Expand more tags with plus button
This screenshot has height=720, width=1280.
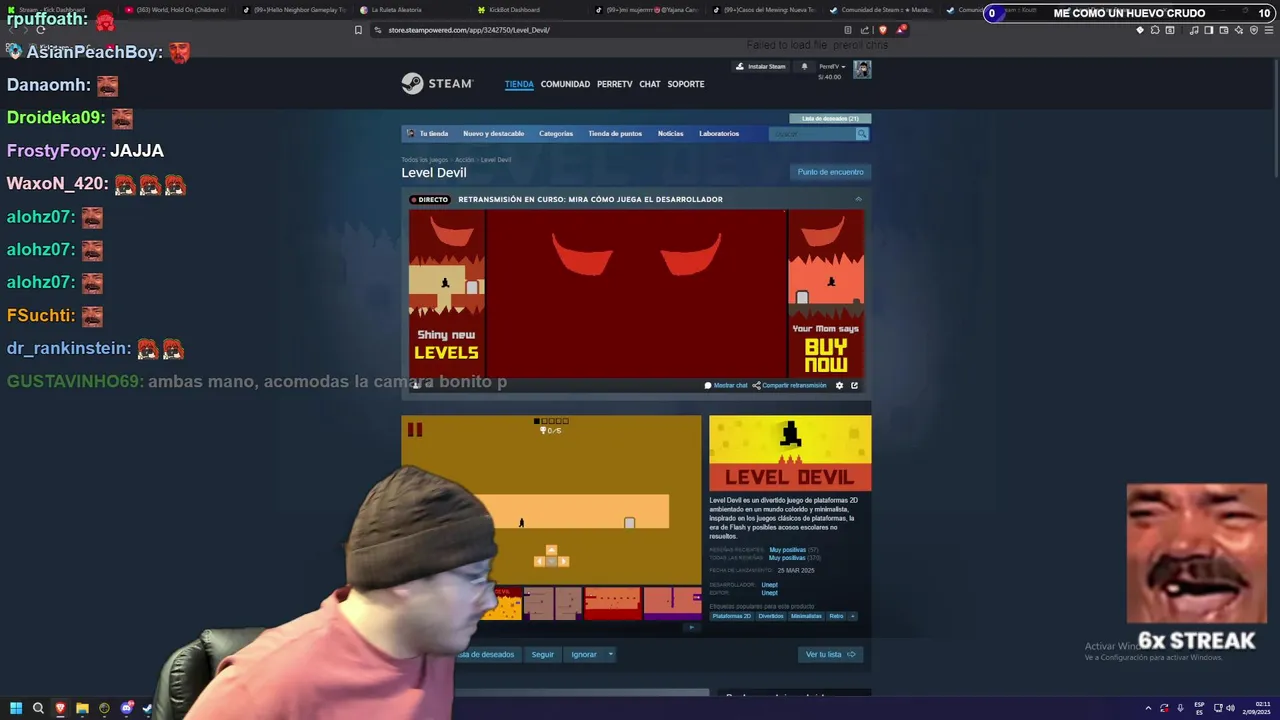point(853,616)
